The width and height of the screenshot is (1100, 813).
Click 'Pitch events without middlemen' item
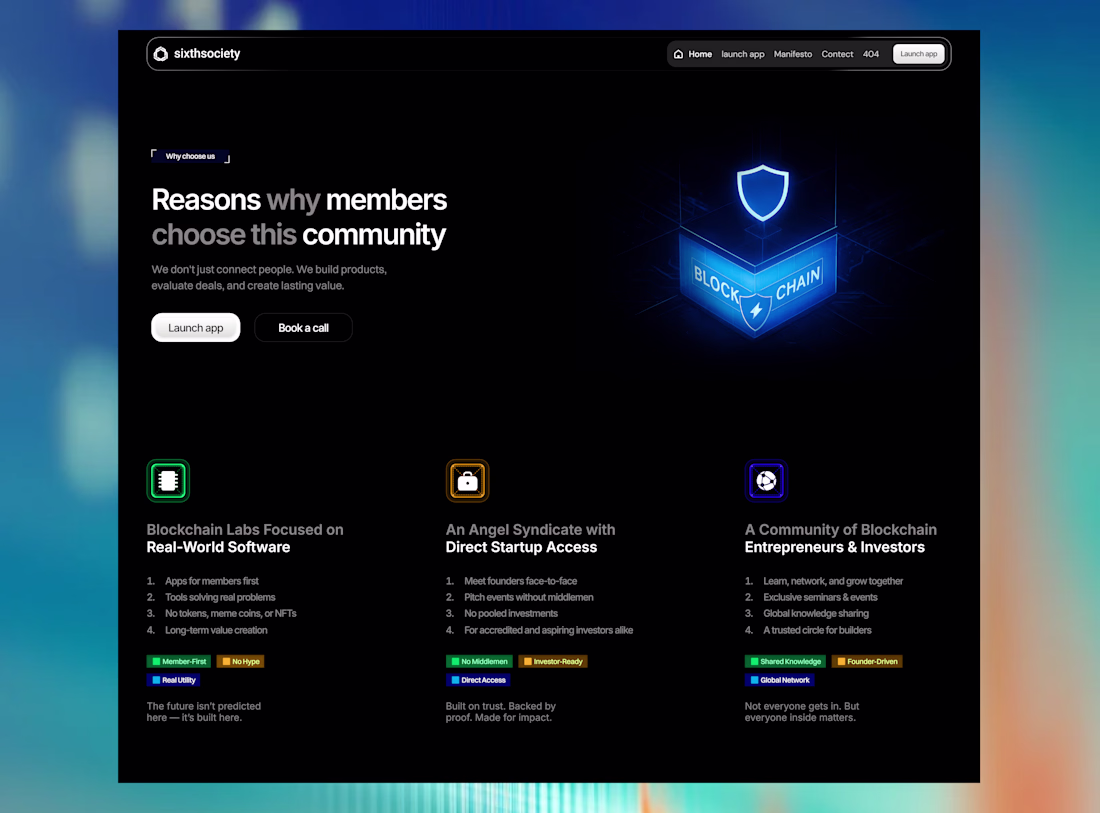coord(529,597)
